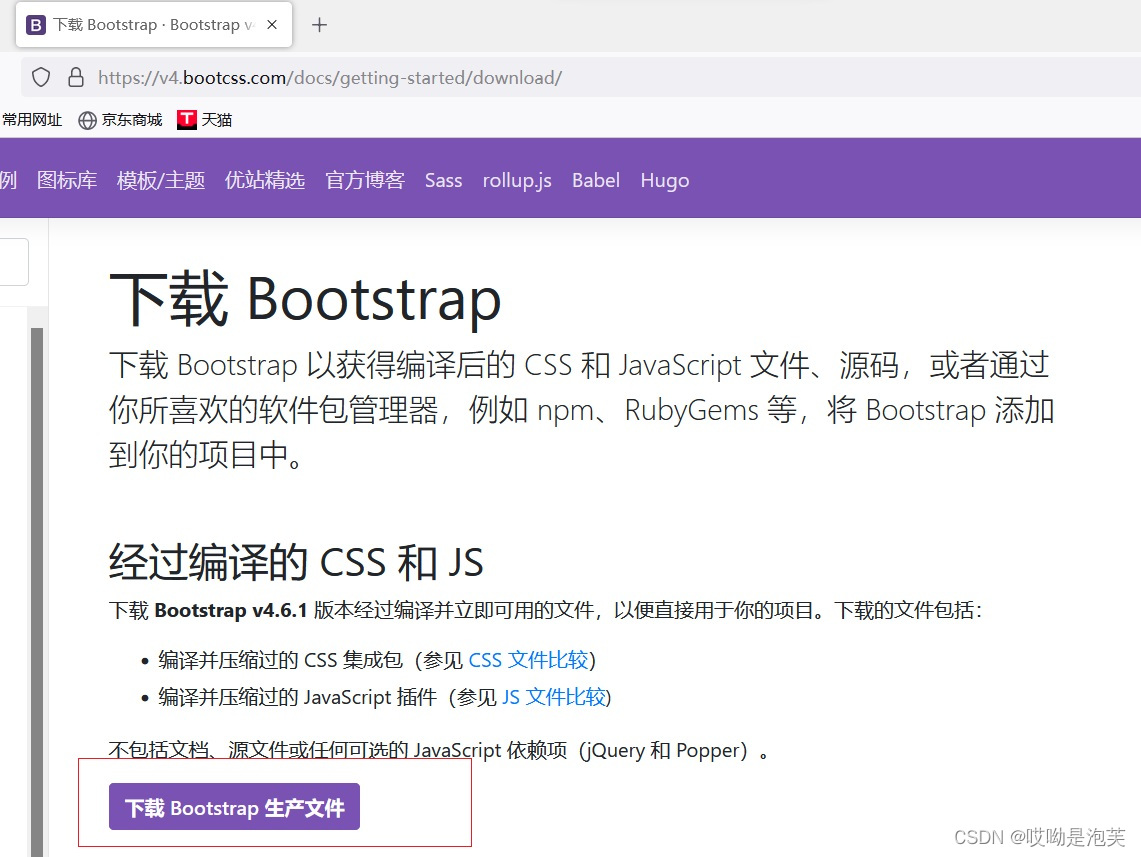Click the globe icon for 京东商城
The image size is (1141, 857).
point(87,120)
